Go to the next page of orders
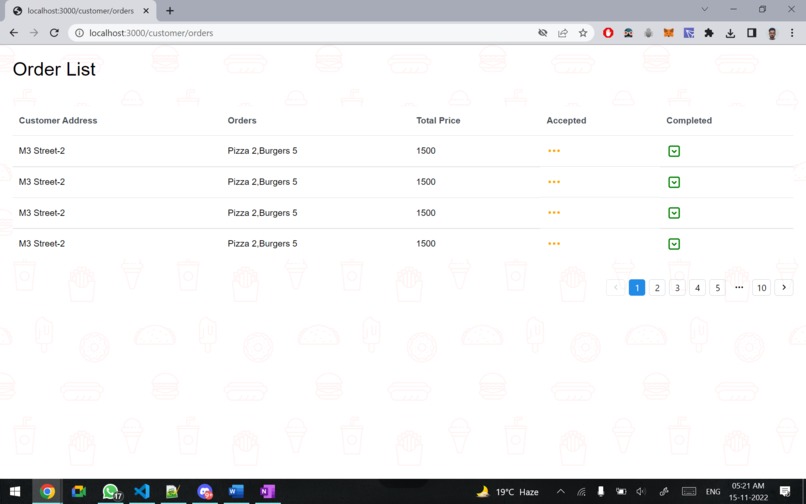This screenshot has width=806, height=504. pyautogui.click(x=784, y=287)
